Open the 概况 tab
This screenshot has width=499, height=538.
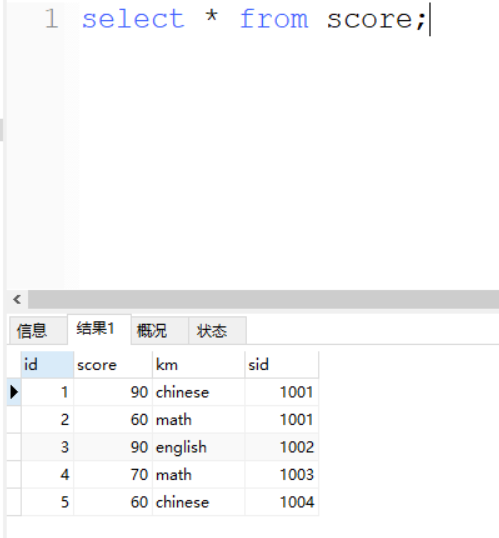coord(160,330)
